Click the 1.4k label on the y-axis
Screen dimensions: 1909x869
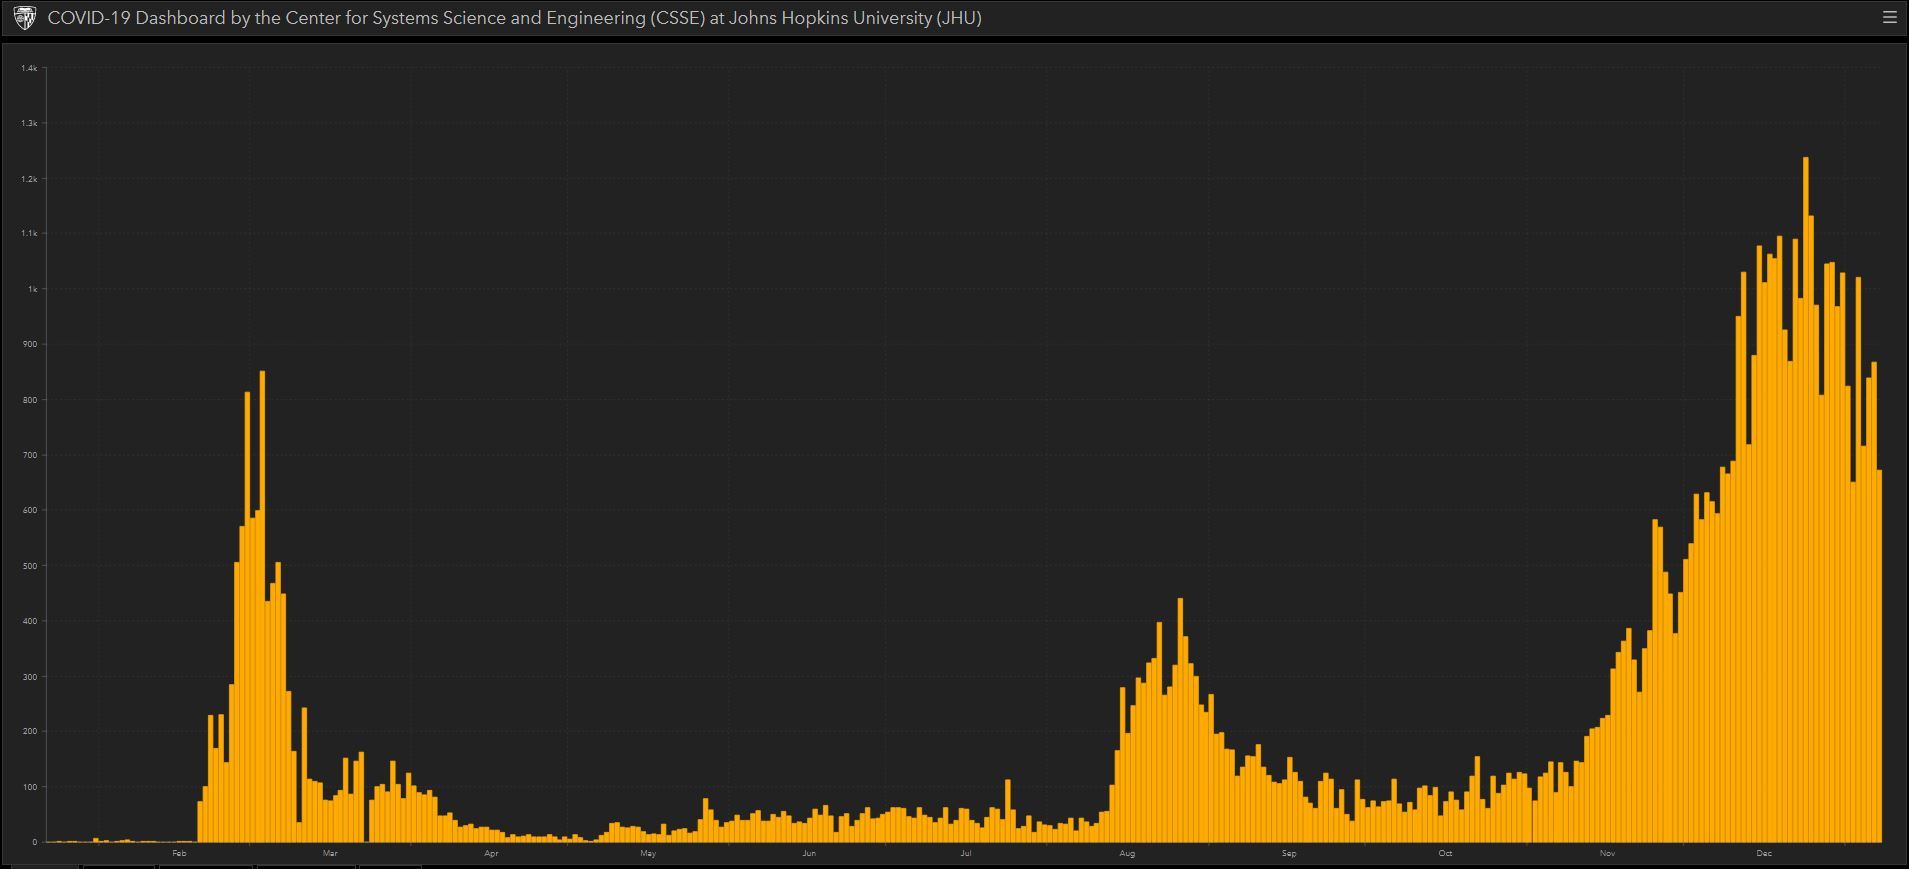[29, 68]
